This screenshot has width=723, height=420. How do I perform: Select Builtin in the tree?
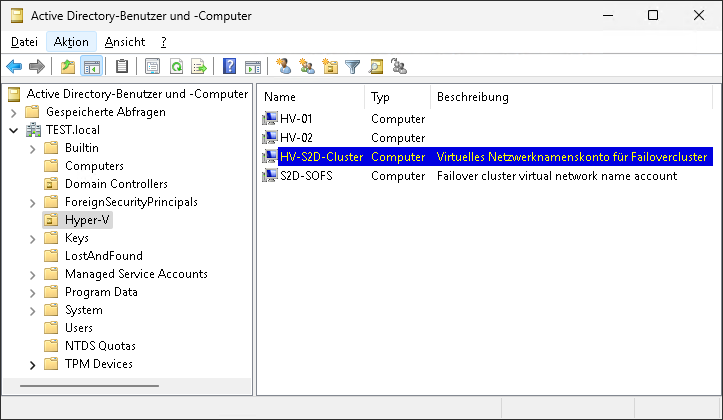[82, 148]
